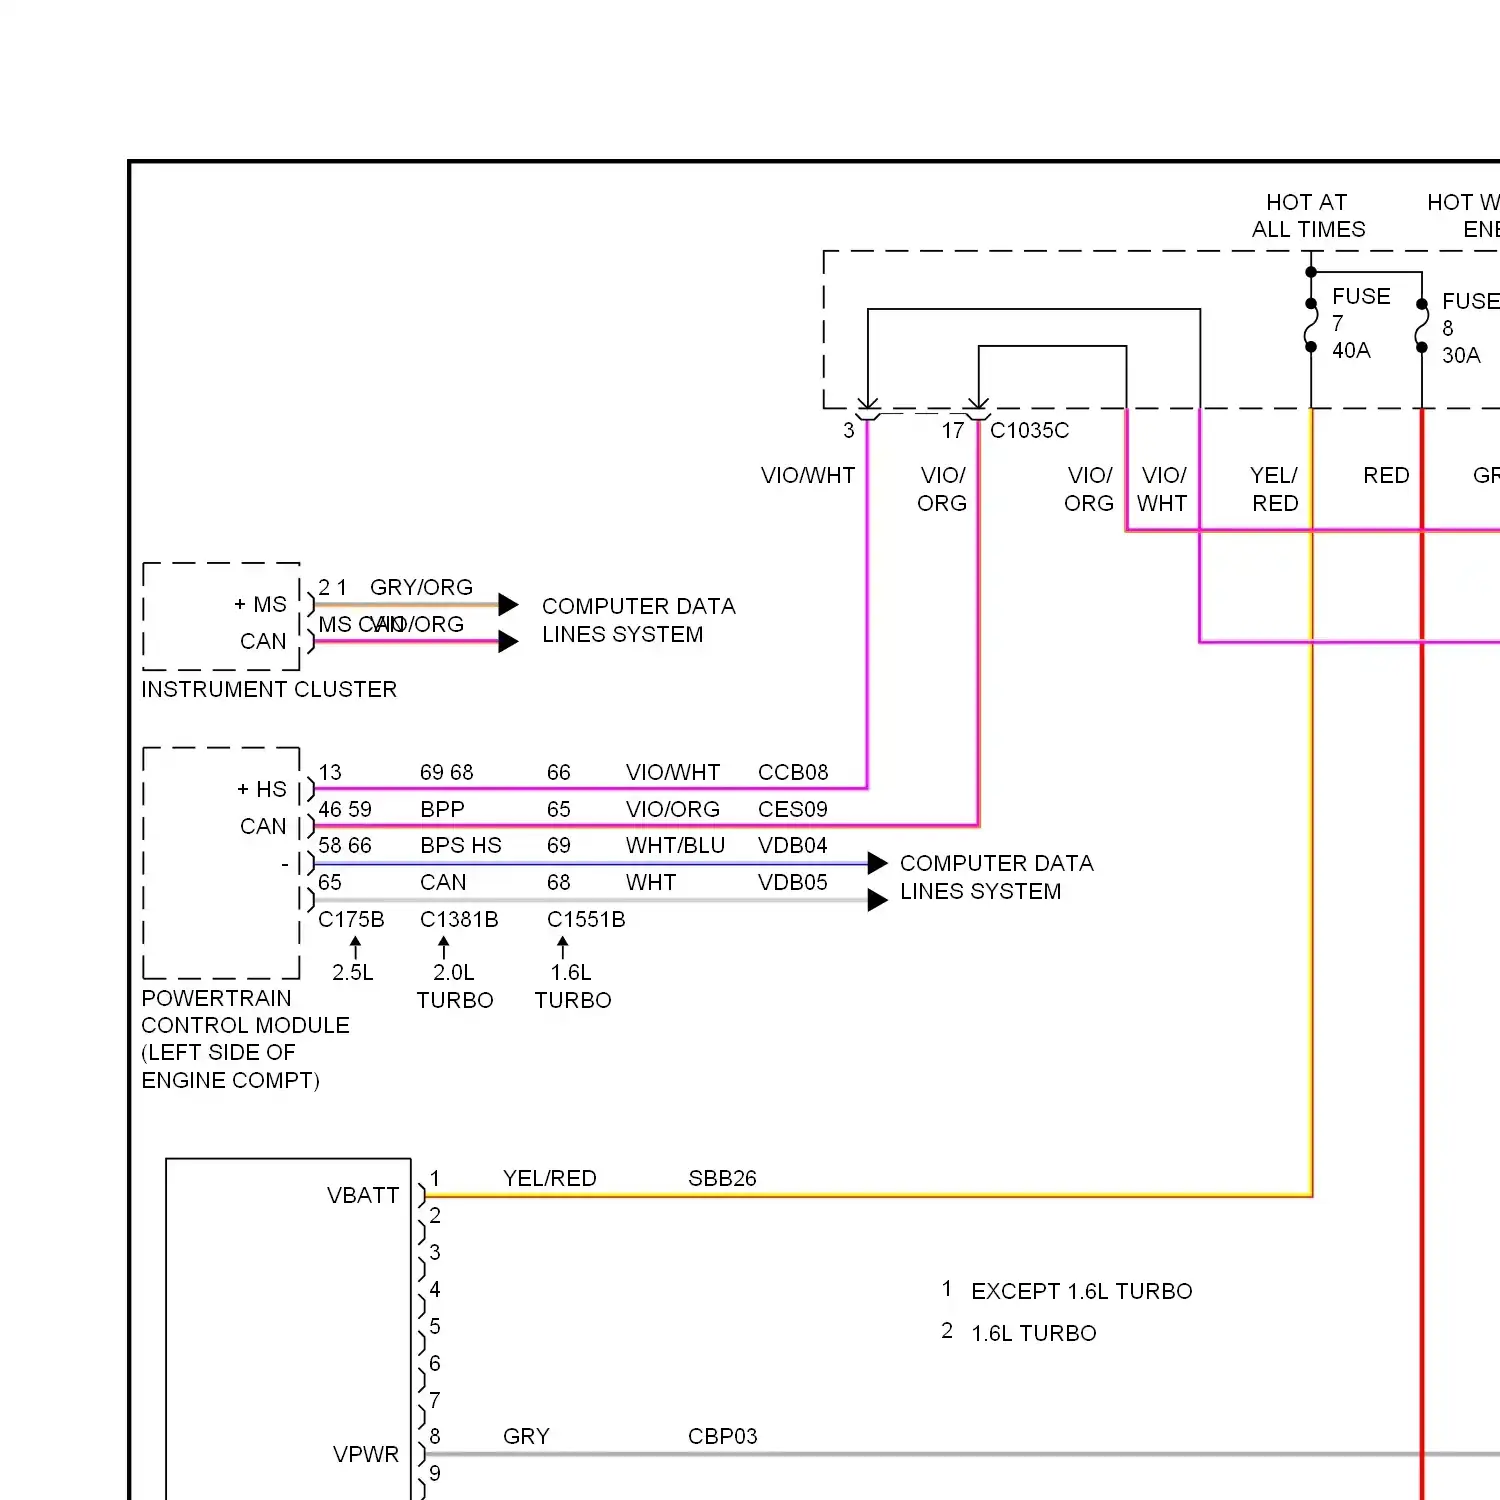Screen dimensions: 1500x1500
Task: Click '1.6L TURBO' label under C1551B
Action: coord(573,986)
